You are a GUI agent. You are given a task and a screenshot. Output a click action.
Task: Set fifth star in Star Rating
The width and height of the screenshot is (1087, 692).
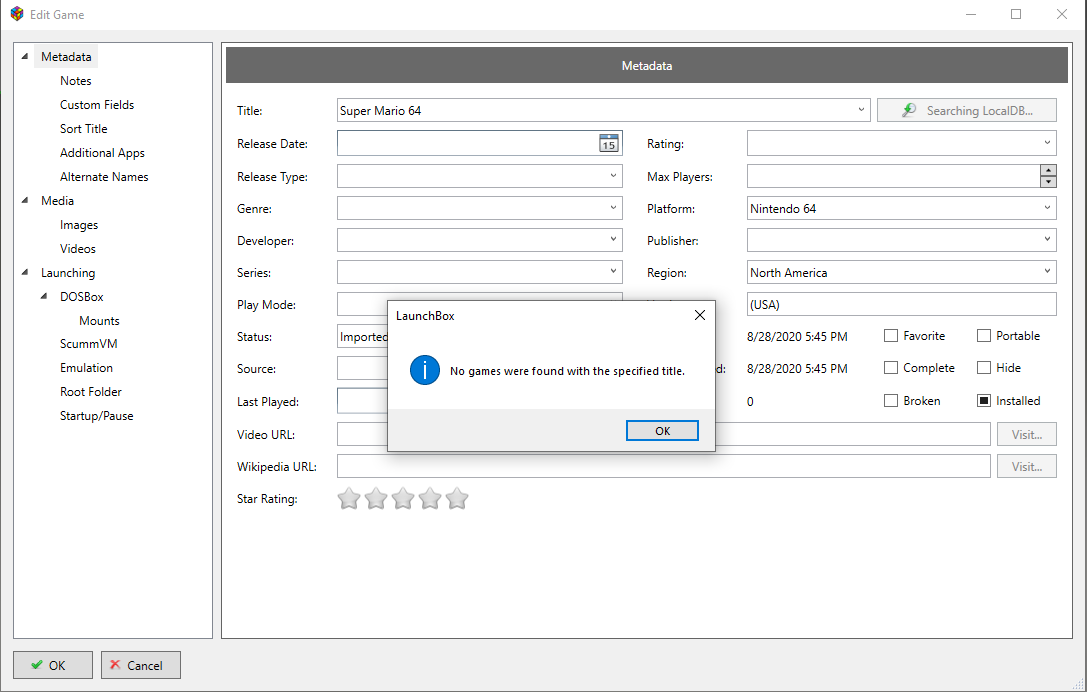click(x=457, y=499)
